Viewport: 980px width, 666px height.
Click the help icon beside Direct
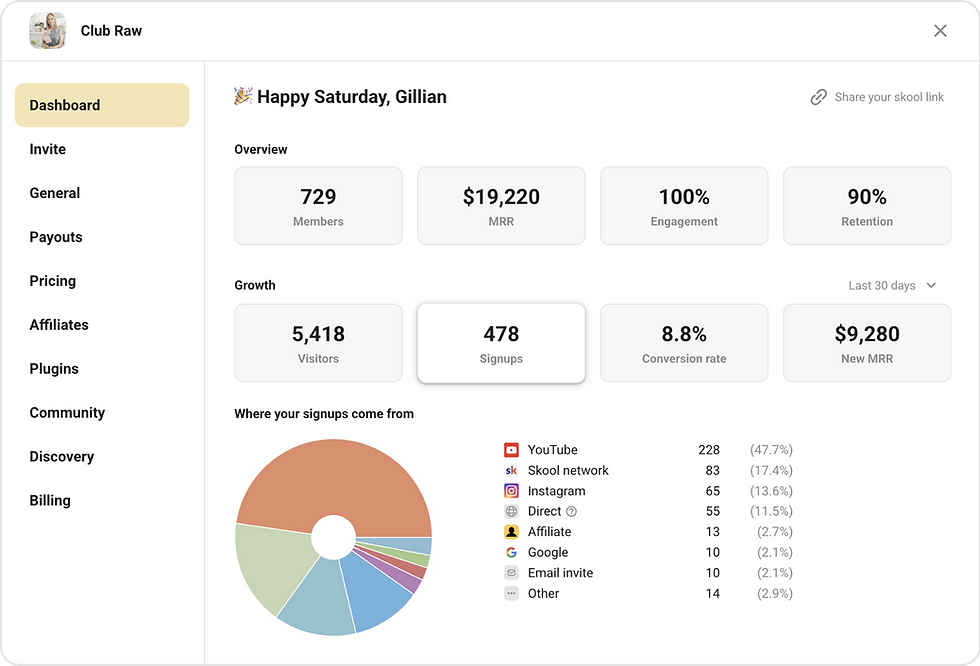click(572, 512)
